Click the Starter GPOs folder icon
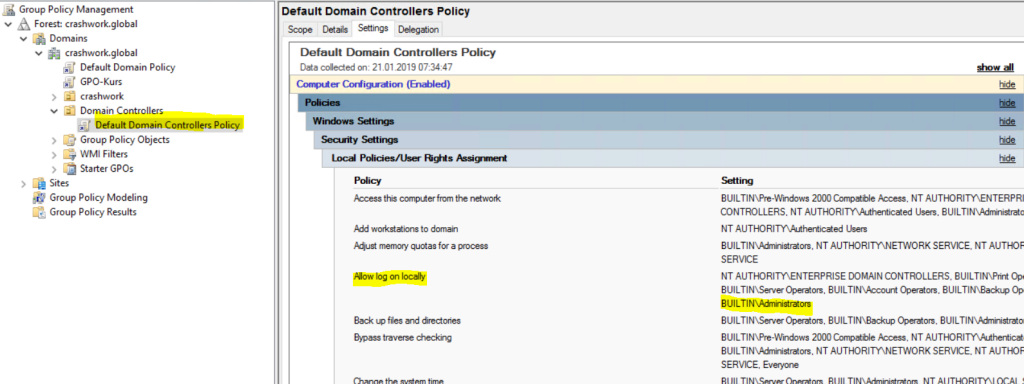This screenshot has width=1024, height=384. coord(69,168)
